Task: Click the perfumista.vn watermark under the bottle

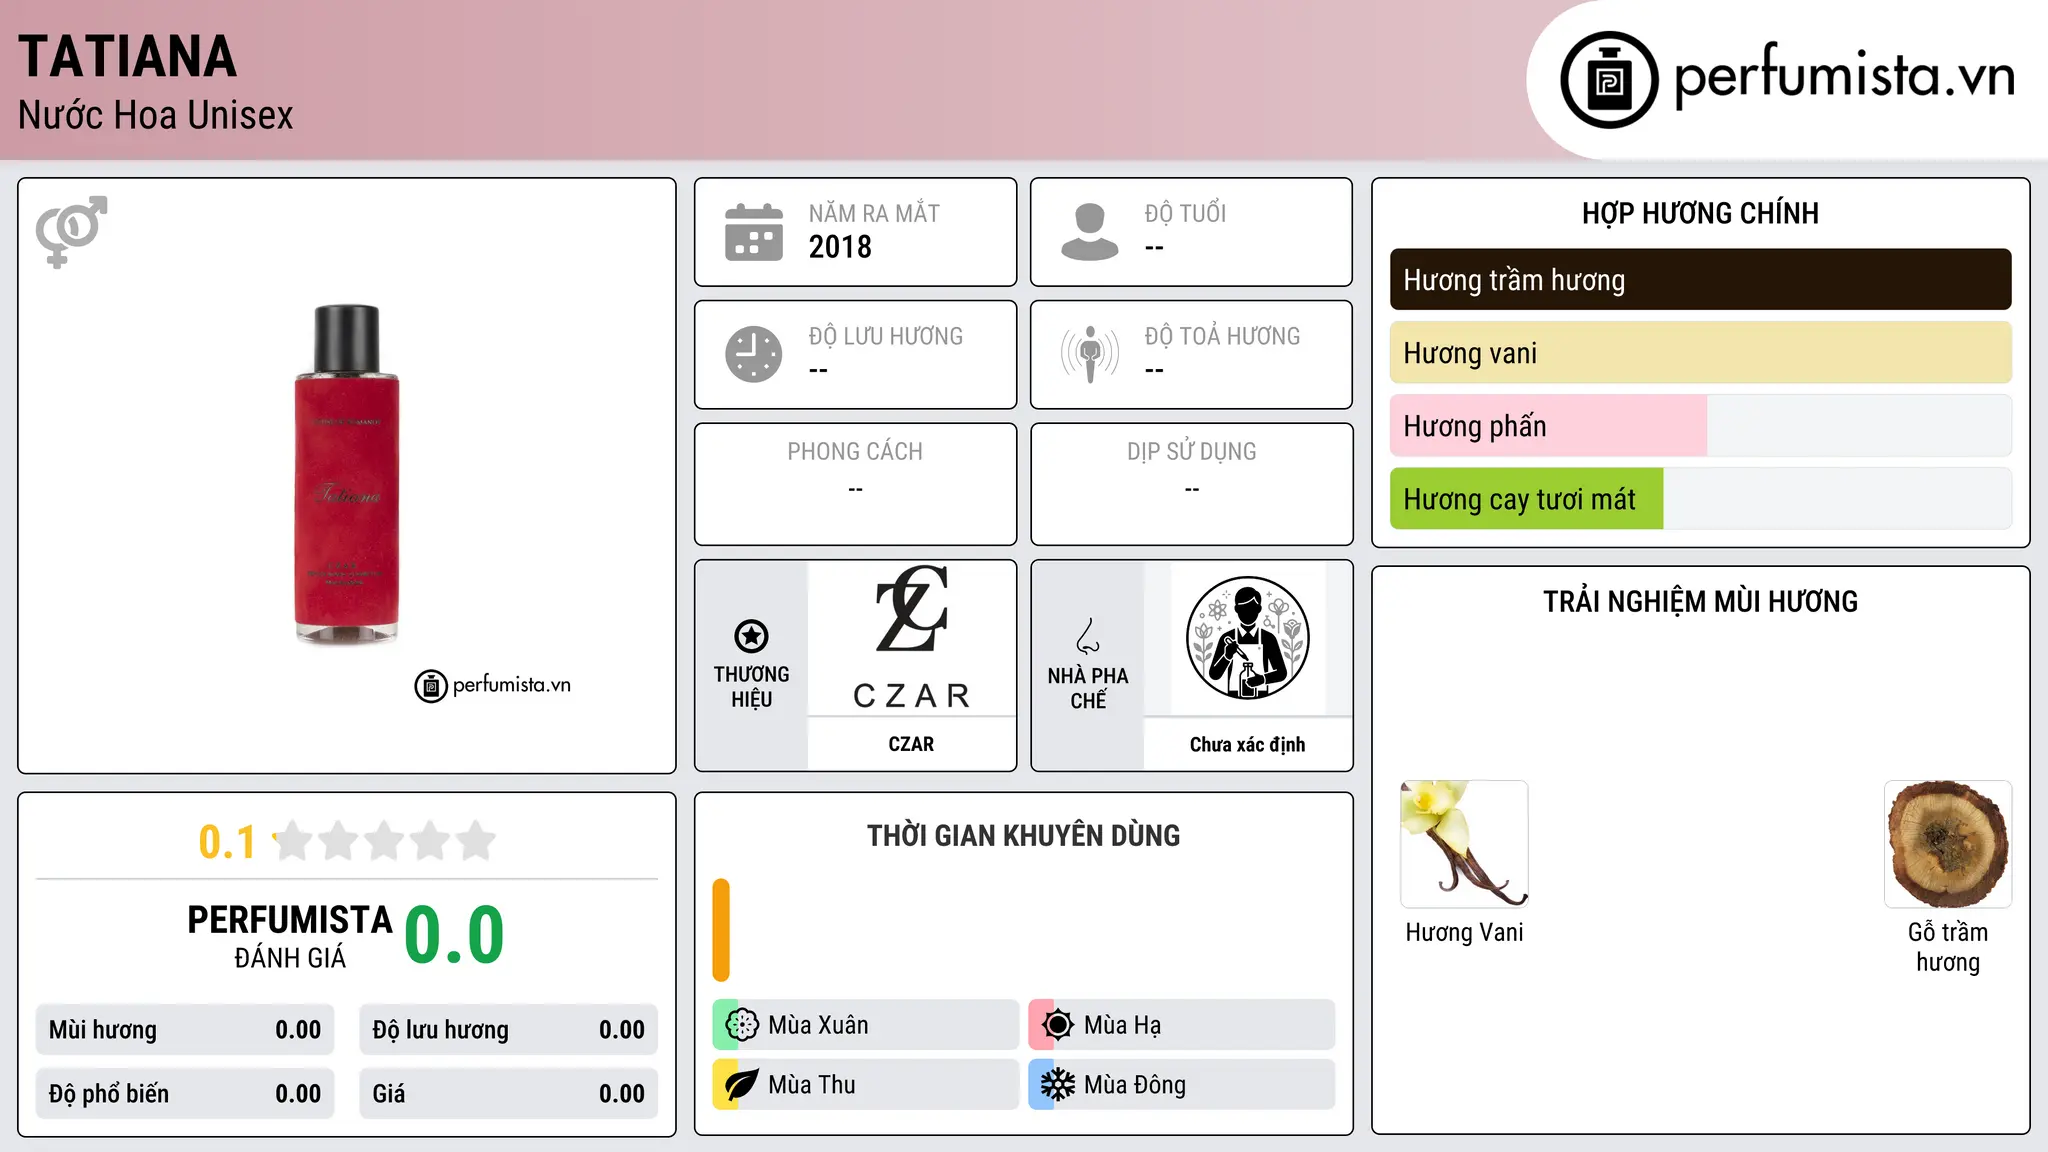Action: [x=493, y=686]
